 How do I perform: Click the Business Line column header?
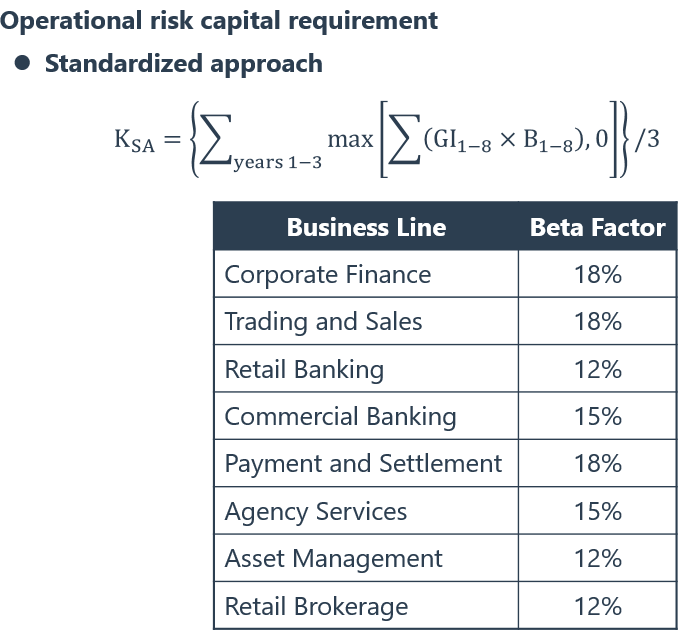(x=366, y=227)
